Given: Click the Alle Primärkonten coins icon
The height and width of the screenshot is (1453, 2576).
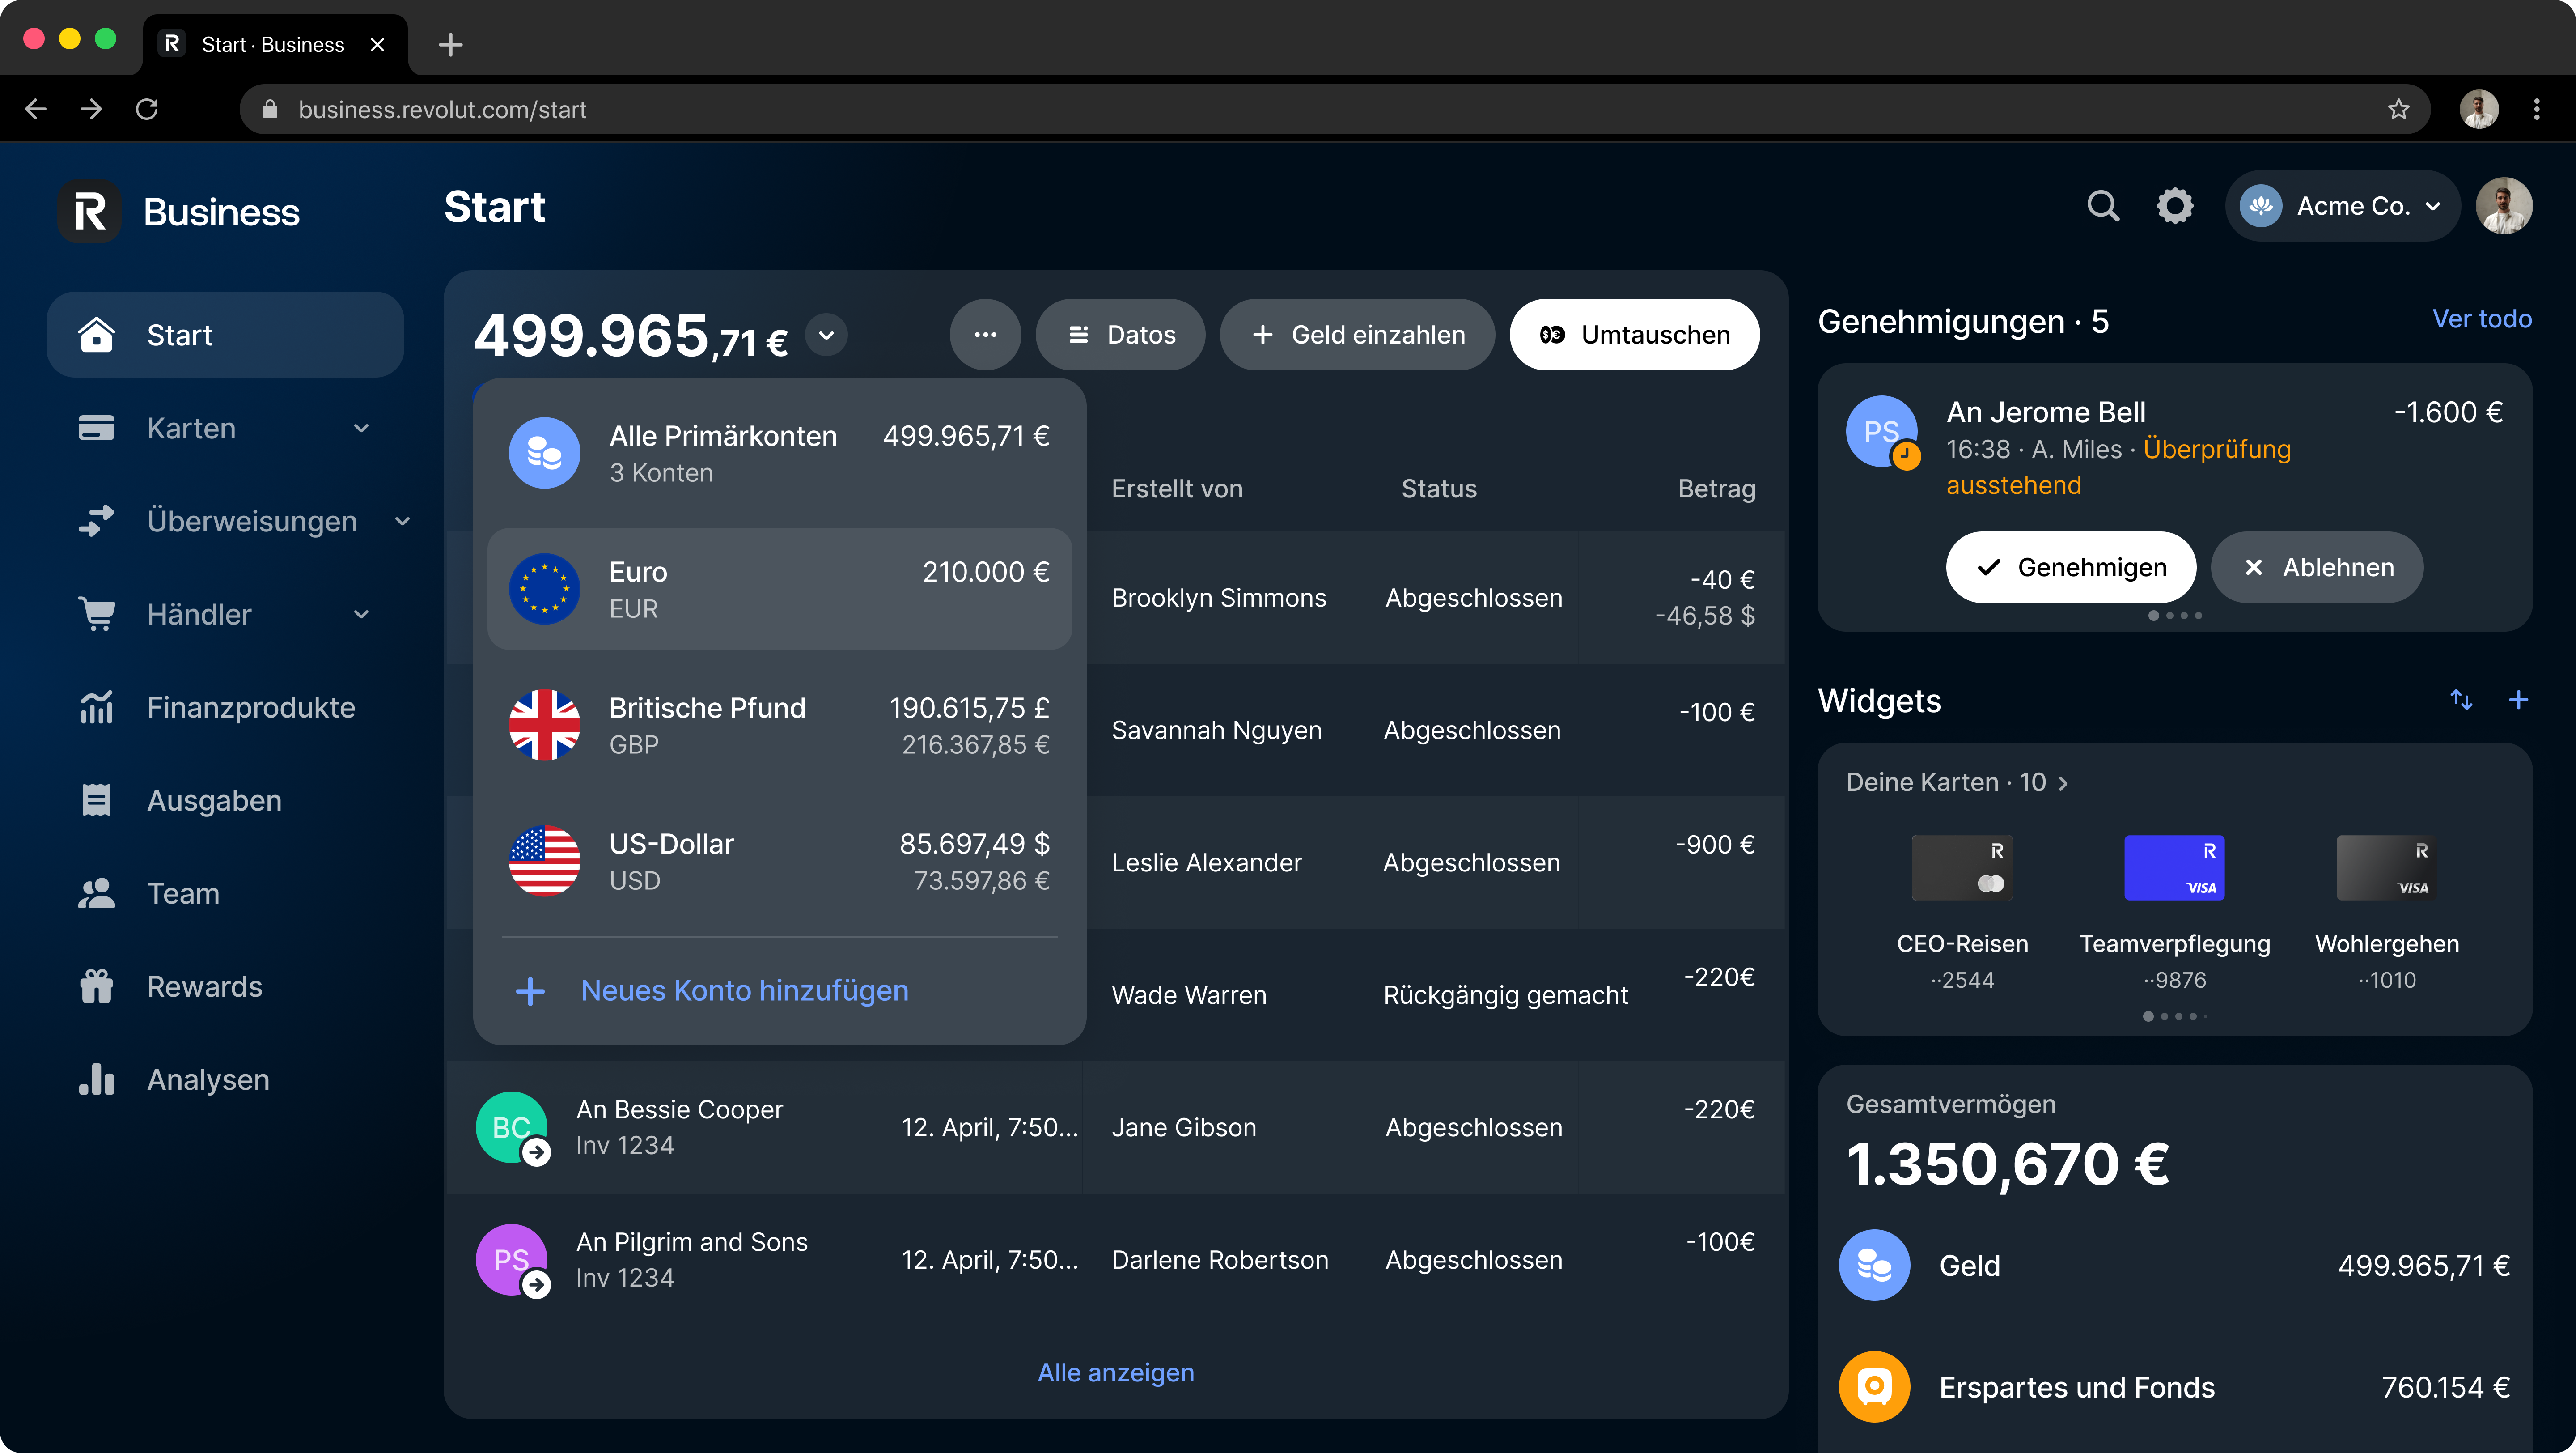Looking at the screenshot, I should pyautogui.click(x=544, y=453).
